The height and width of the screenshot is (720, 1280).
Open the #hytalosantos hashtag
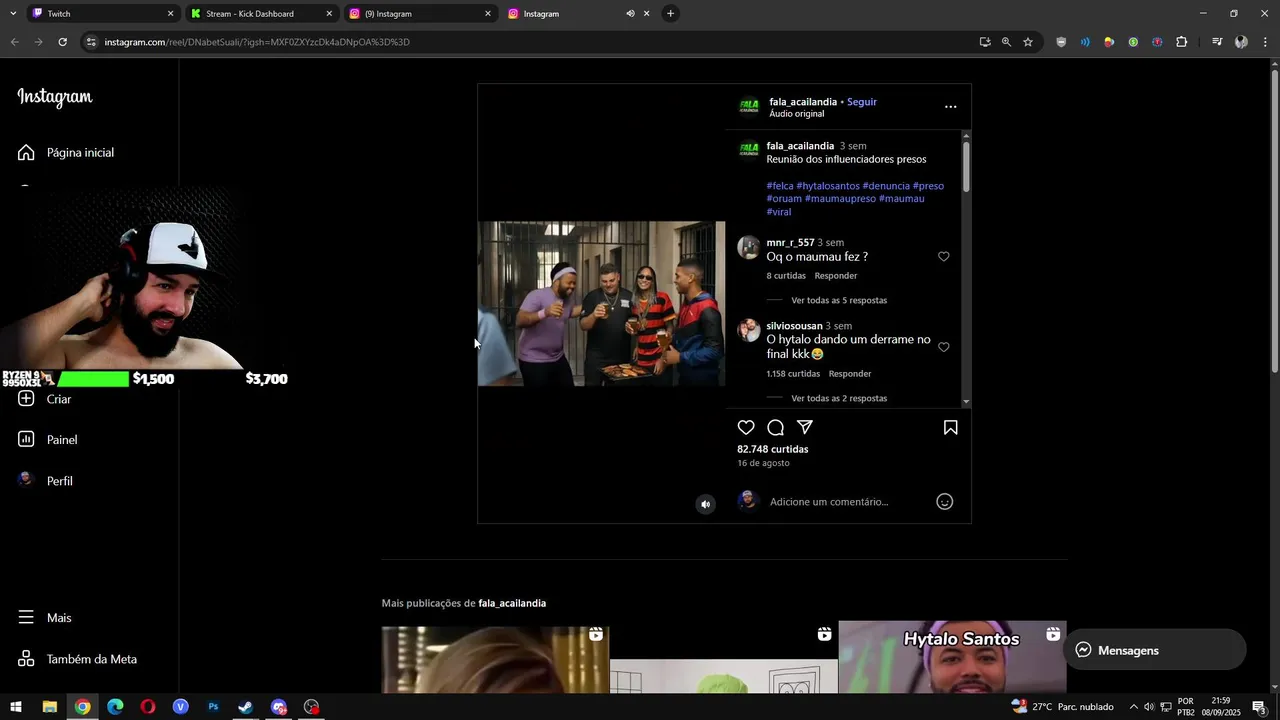(x=828, y=186)
